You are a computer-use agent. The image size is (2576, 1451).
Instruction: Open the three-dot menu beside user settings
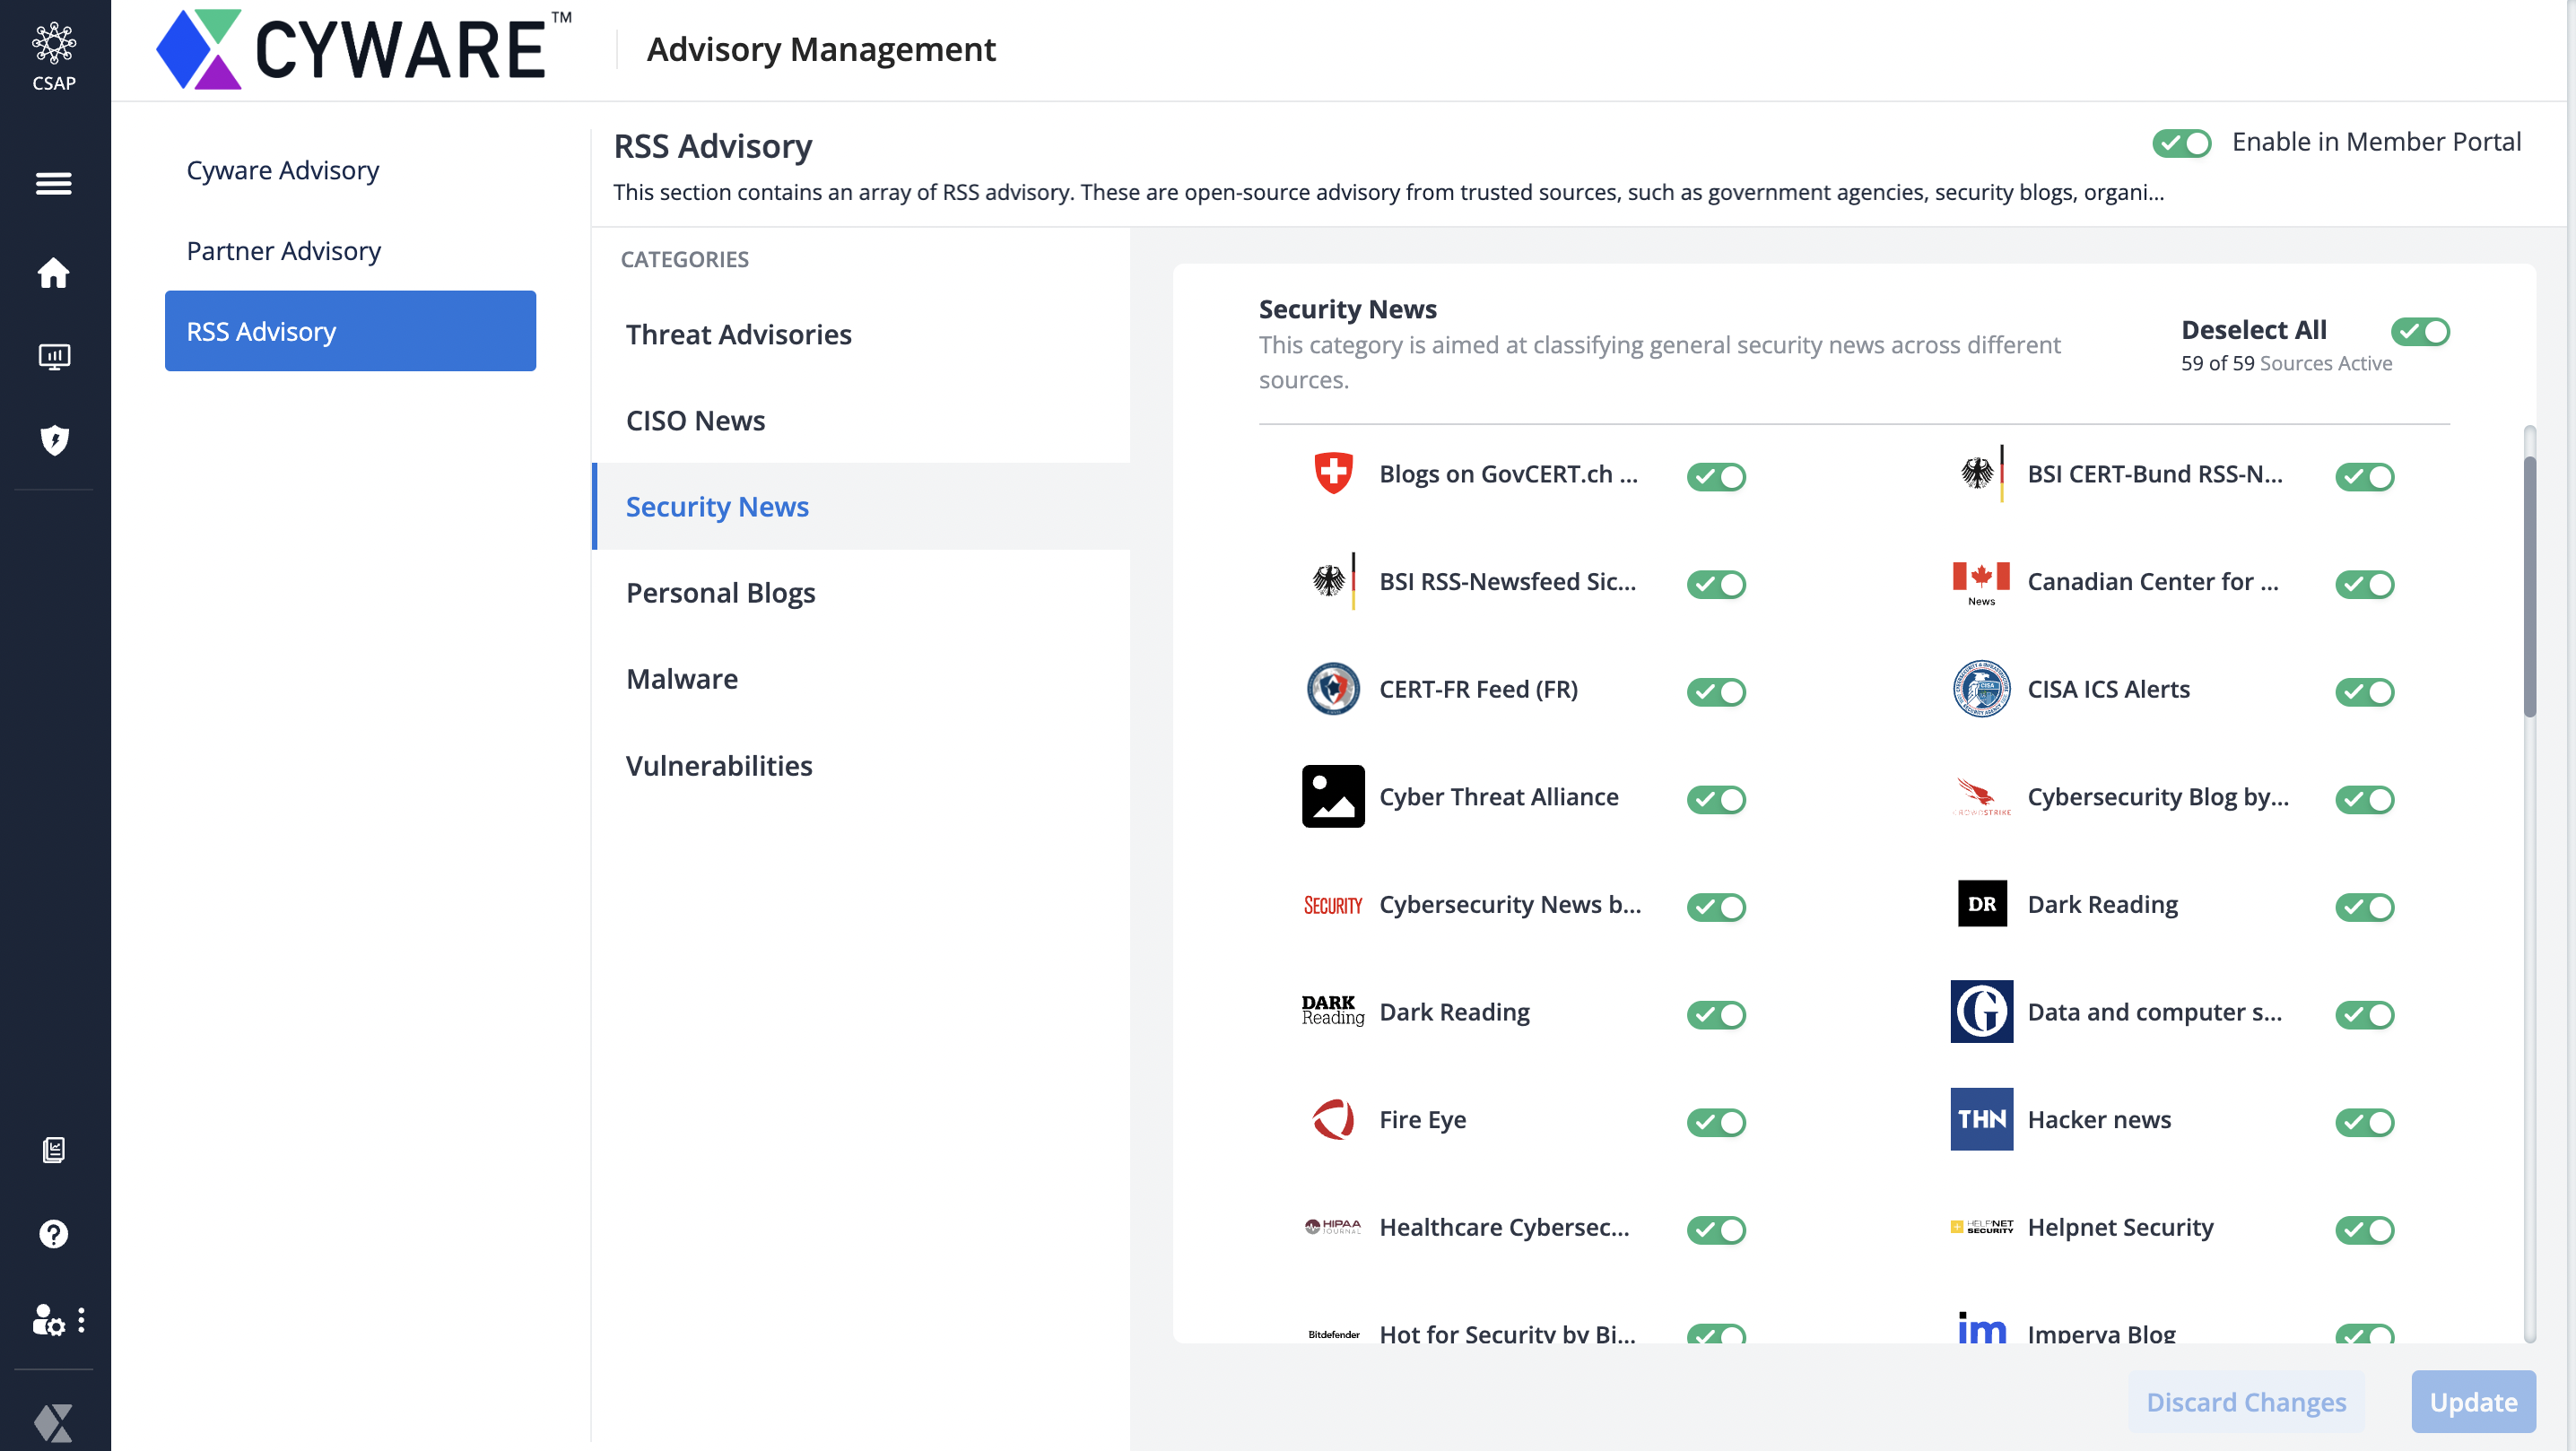click(81, 1320)
